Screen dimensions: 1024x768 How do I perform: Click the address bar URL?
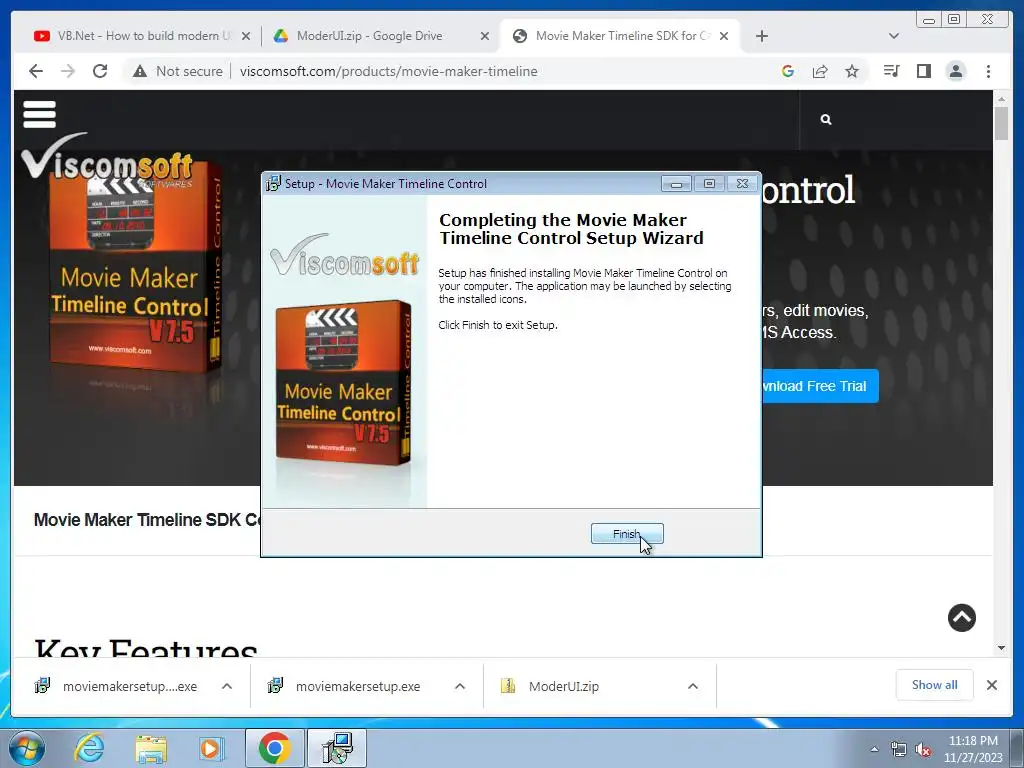click(389, 71)
